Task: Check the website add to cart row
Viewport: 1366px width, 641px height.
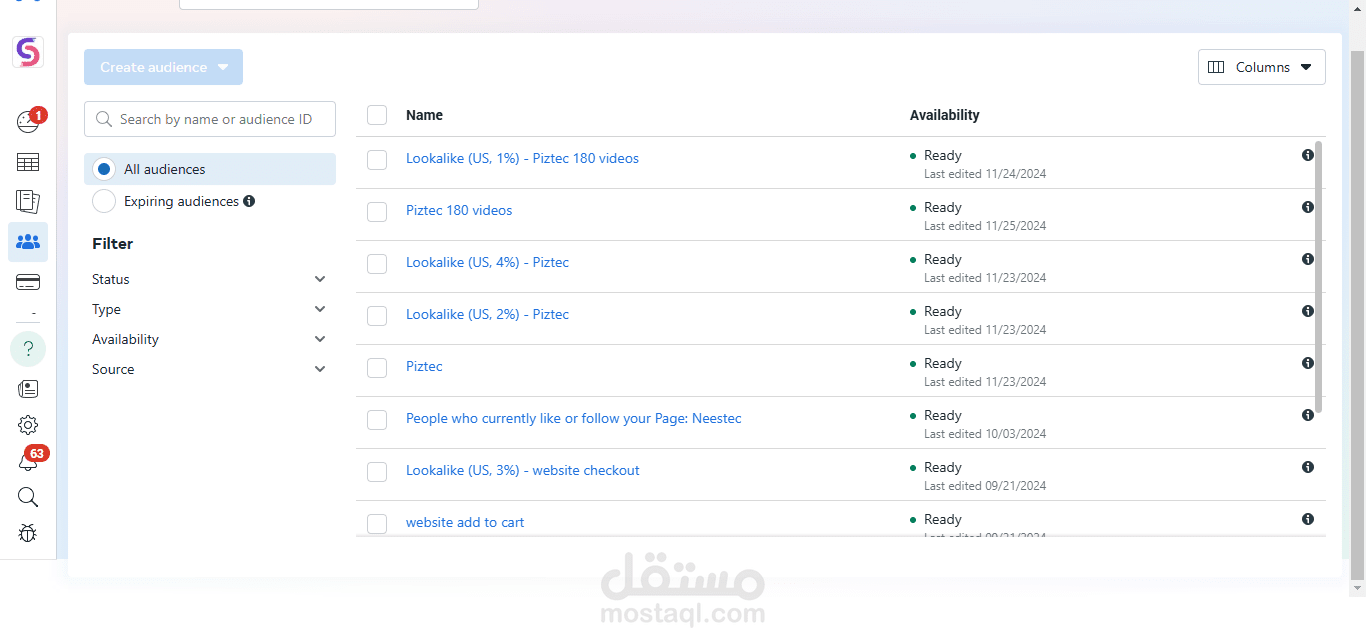Action: point(377,524)
